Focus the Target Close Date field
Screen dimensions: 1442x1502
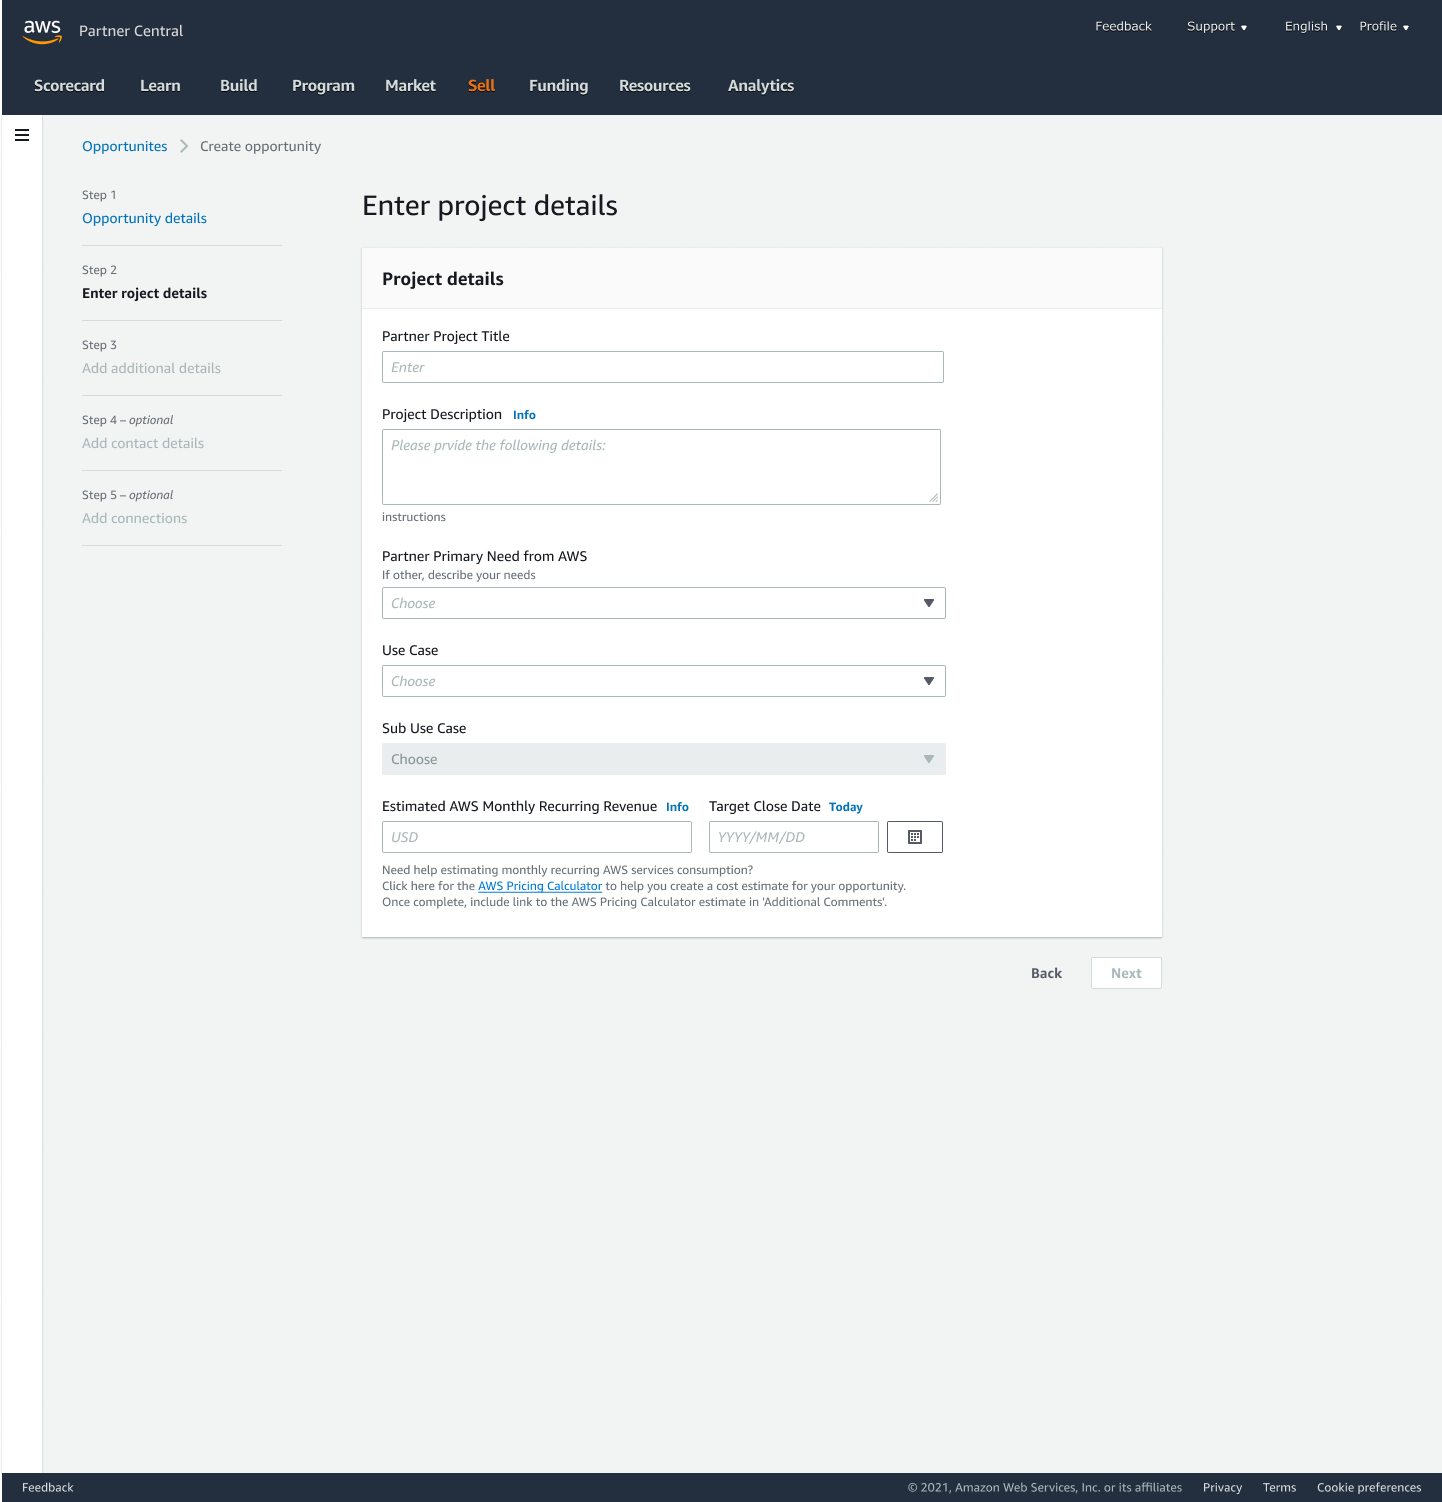click(x=794, y=837)
